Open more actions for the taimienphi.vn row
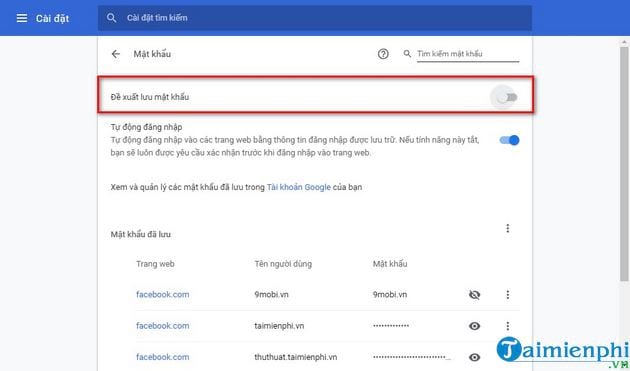 [x=507, y=326]
